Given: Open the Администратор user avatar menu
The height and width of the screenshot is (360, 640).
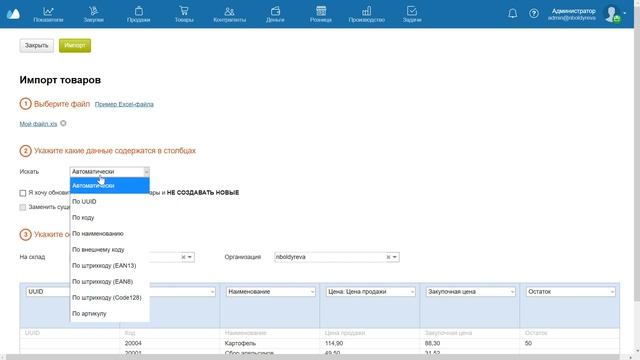Looking at the screenshot, I should 612,14.
